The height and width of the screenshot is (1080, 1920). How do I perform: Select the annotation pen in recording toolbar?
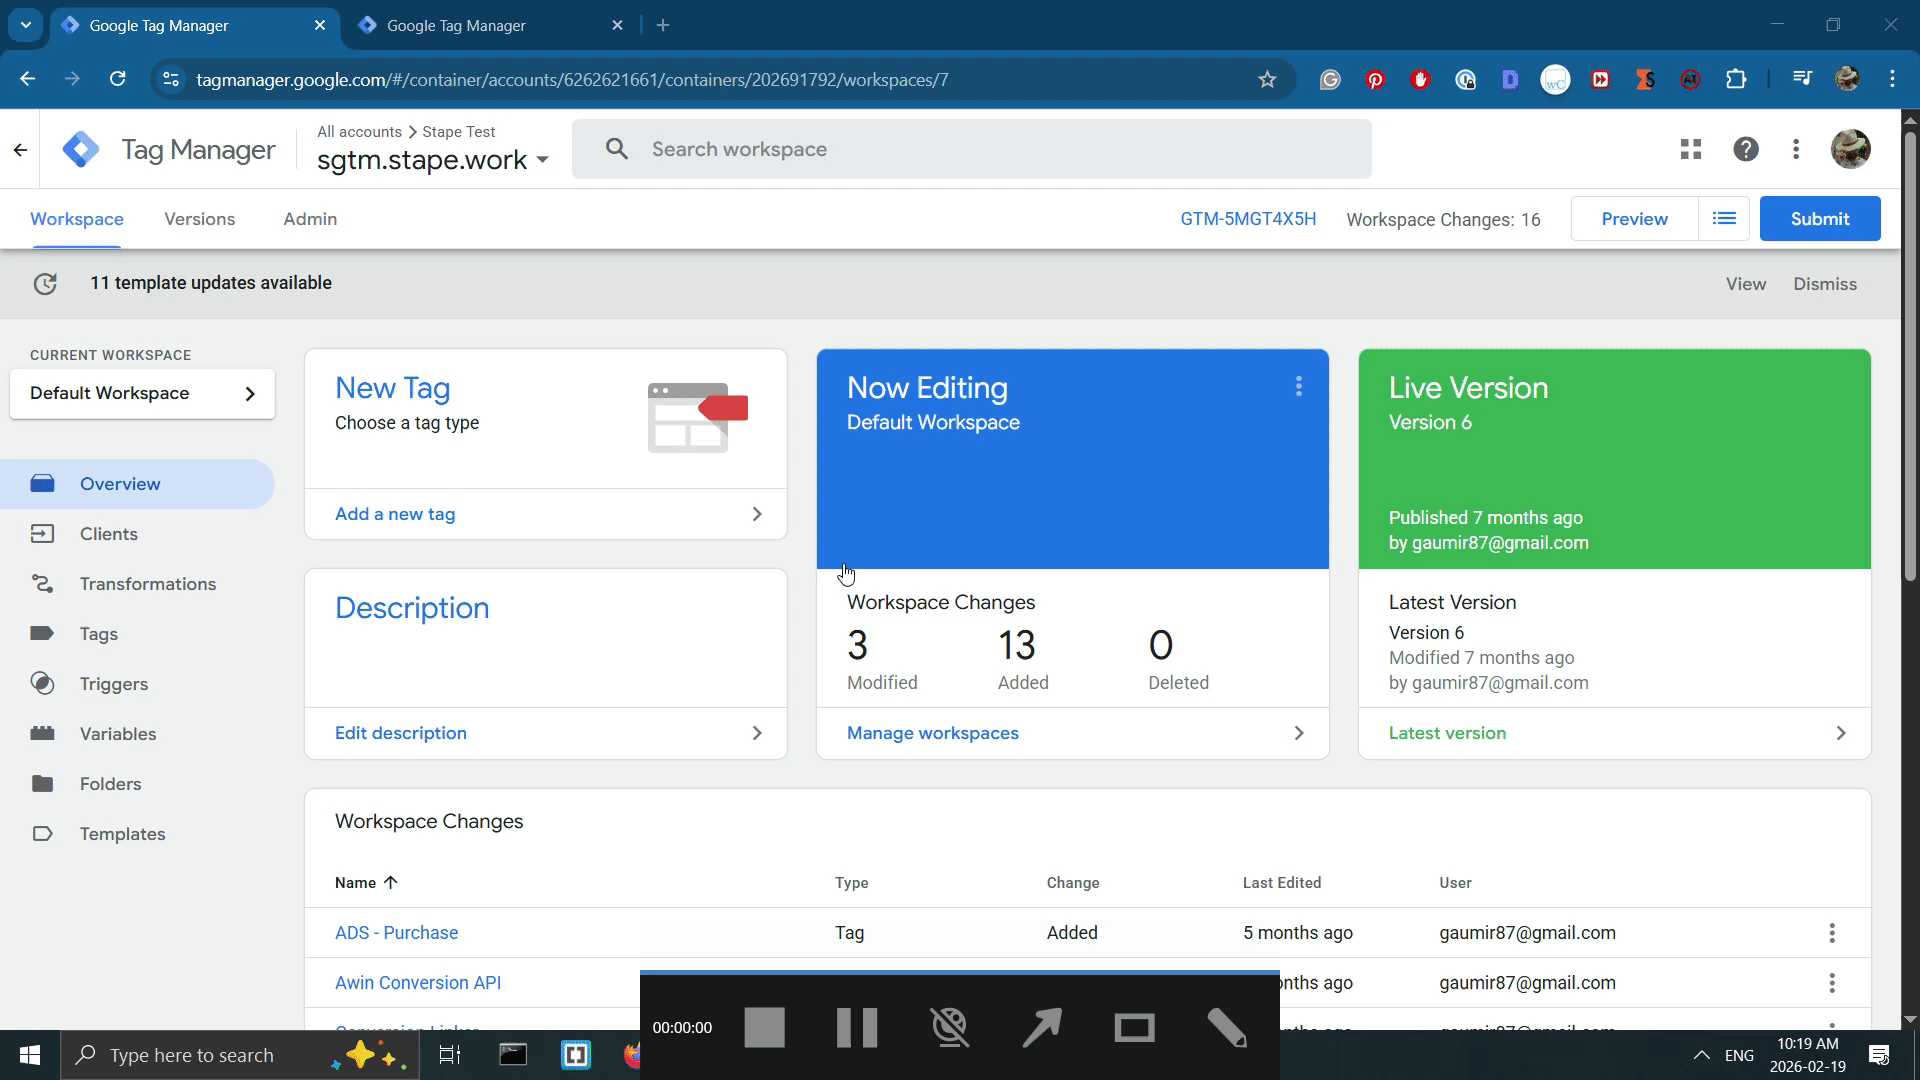coord(1227,1027)
